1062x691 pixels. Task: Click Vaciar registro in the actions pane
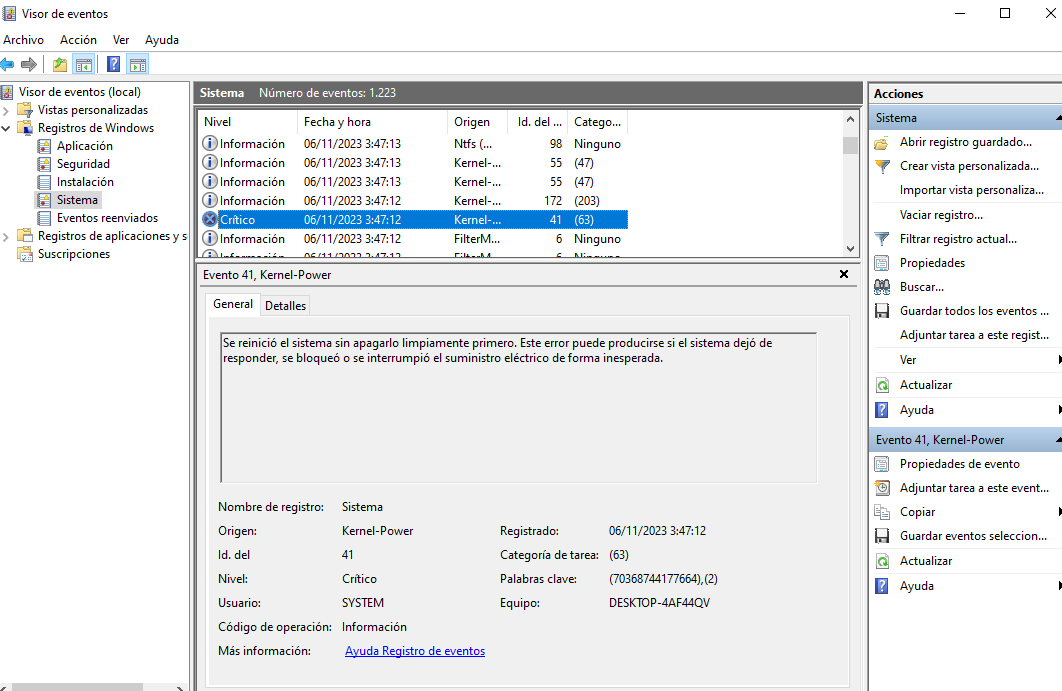point(940,215)
